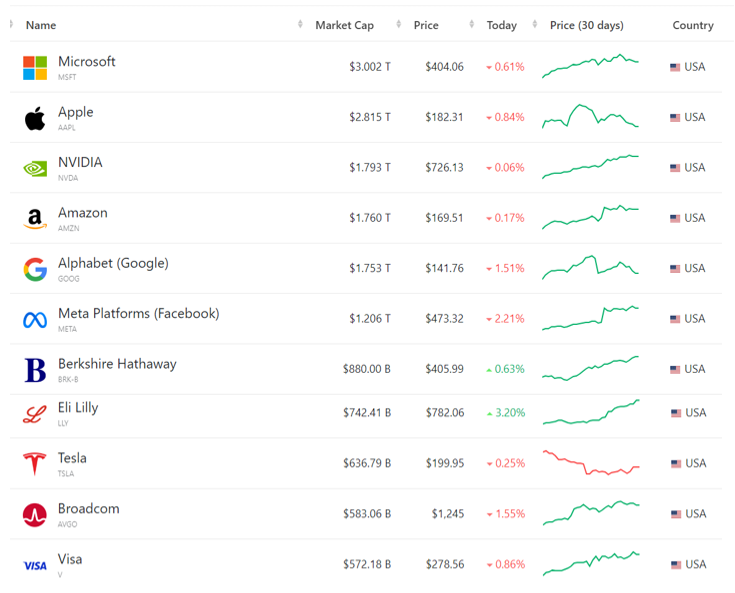Open Eli Lilly's 30-day price chart

(x=591, y=412)
